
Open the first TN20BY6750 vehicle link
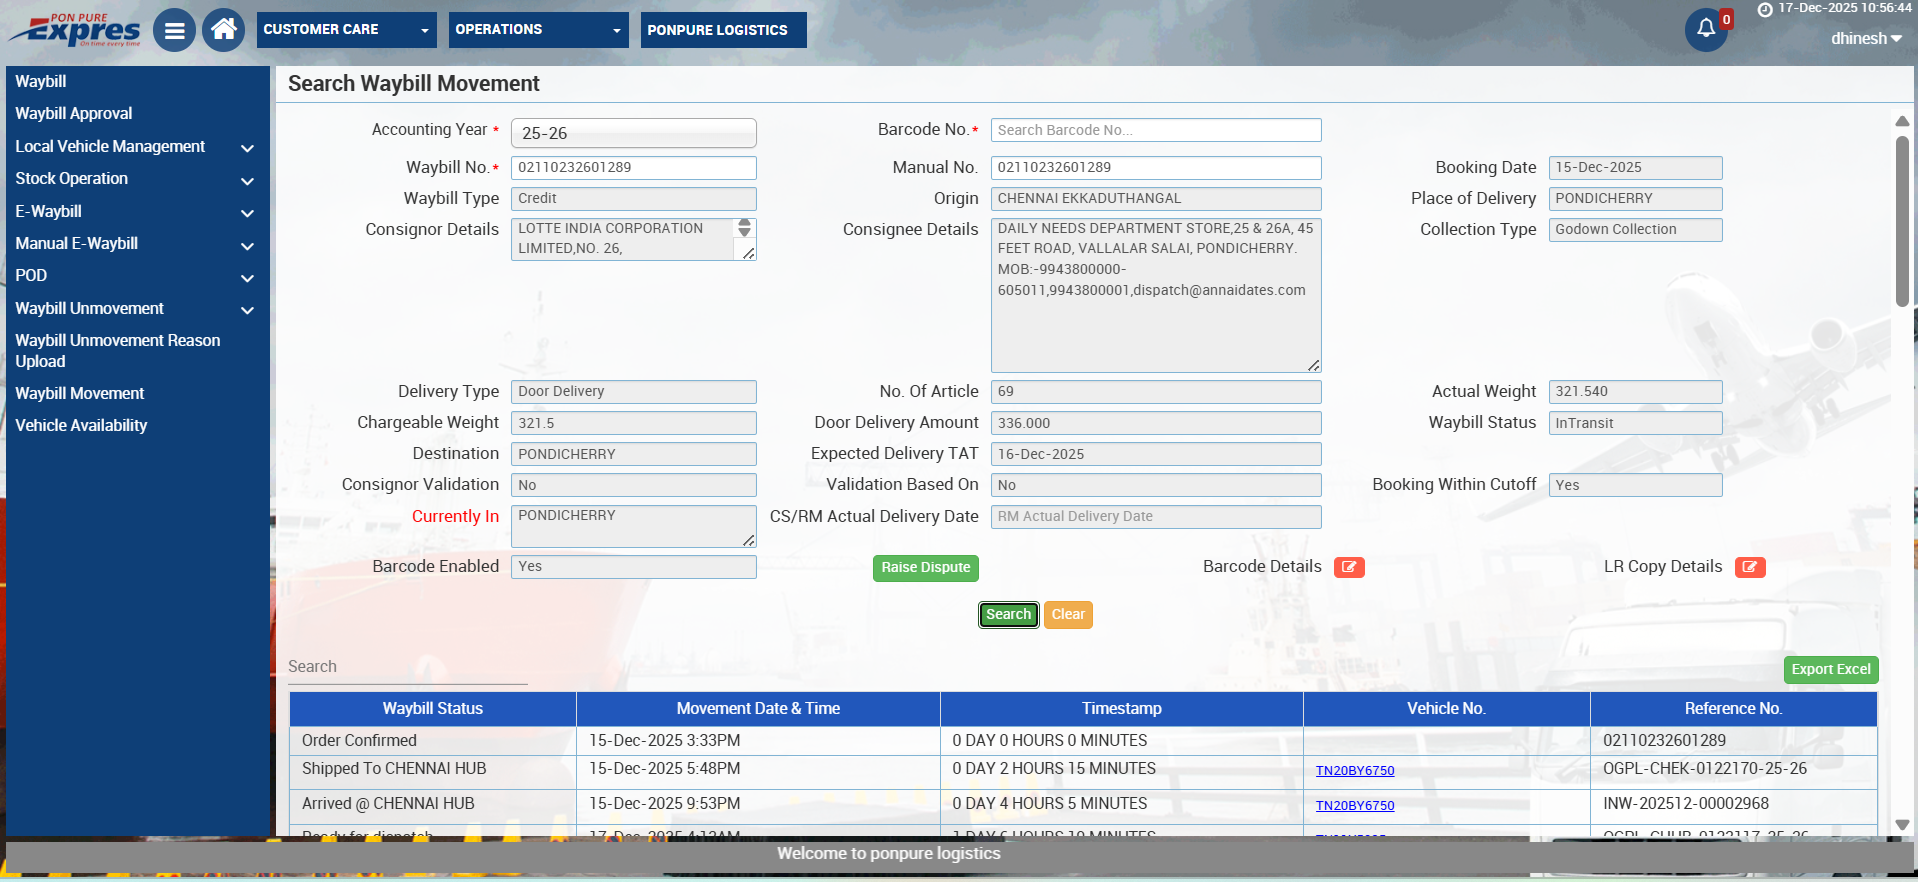pyautogui.click(x=1354, y=771)
